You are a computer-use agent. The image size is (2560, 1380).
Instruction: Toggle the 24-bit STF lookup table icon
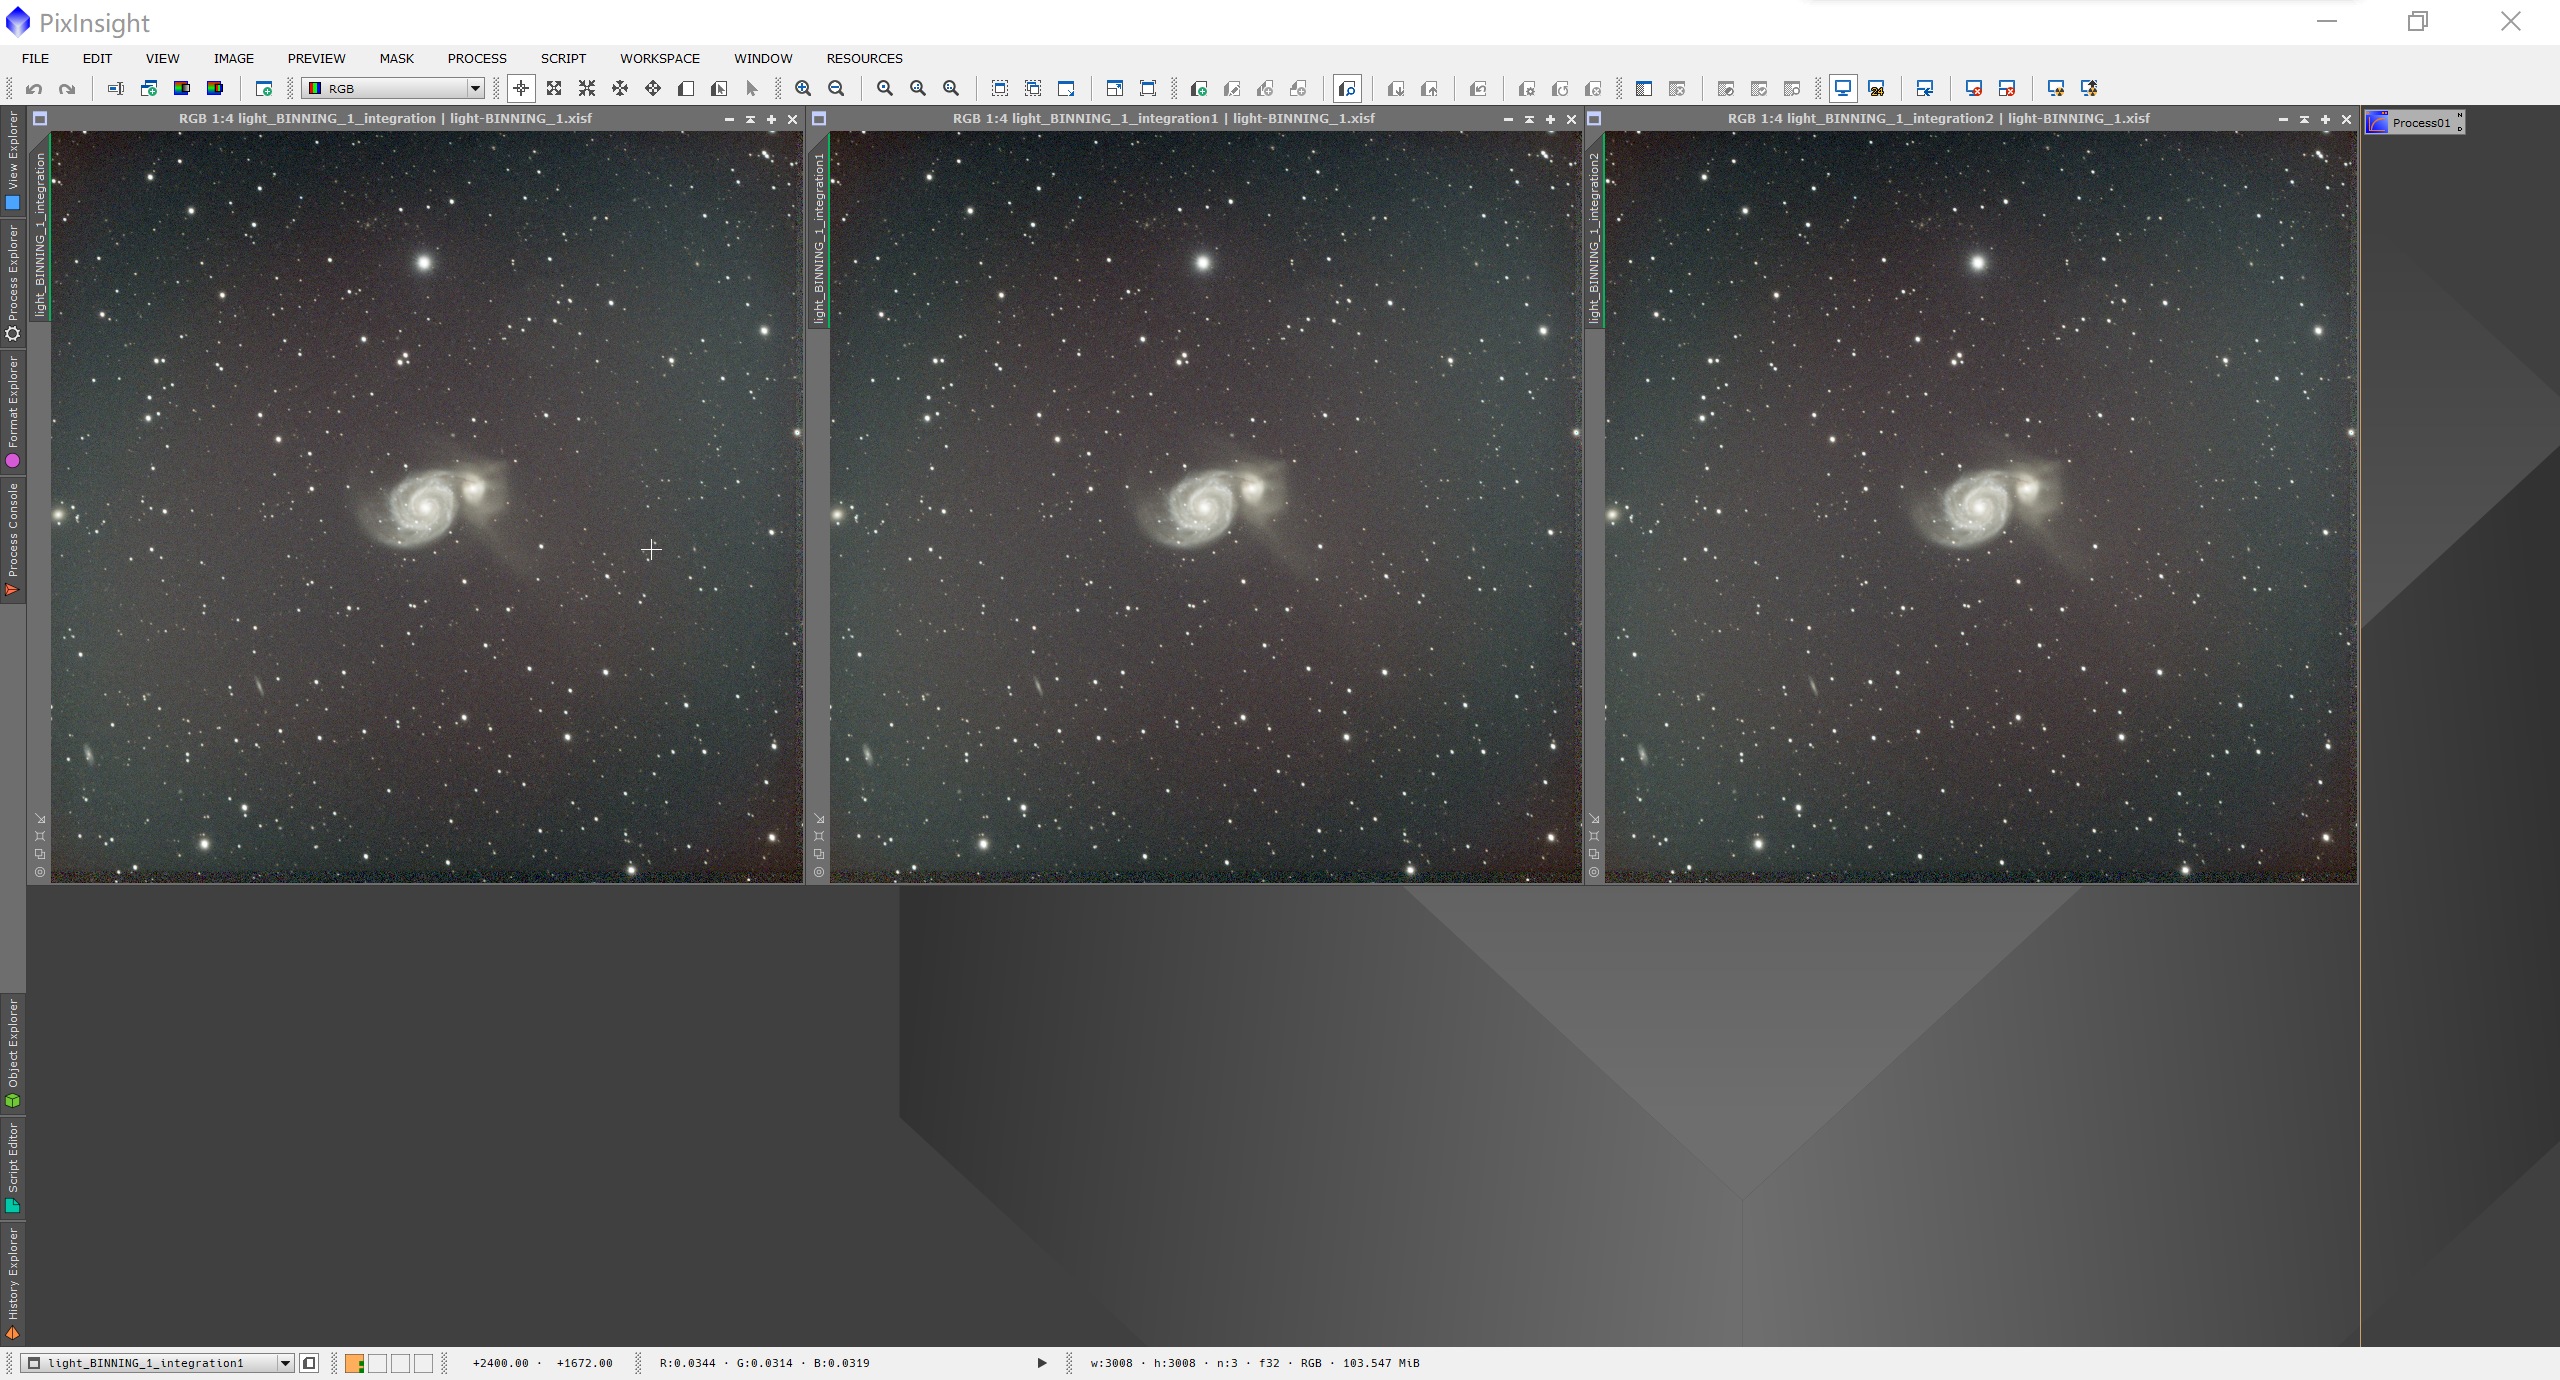1876,89
